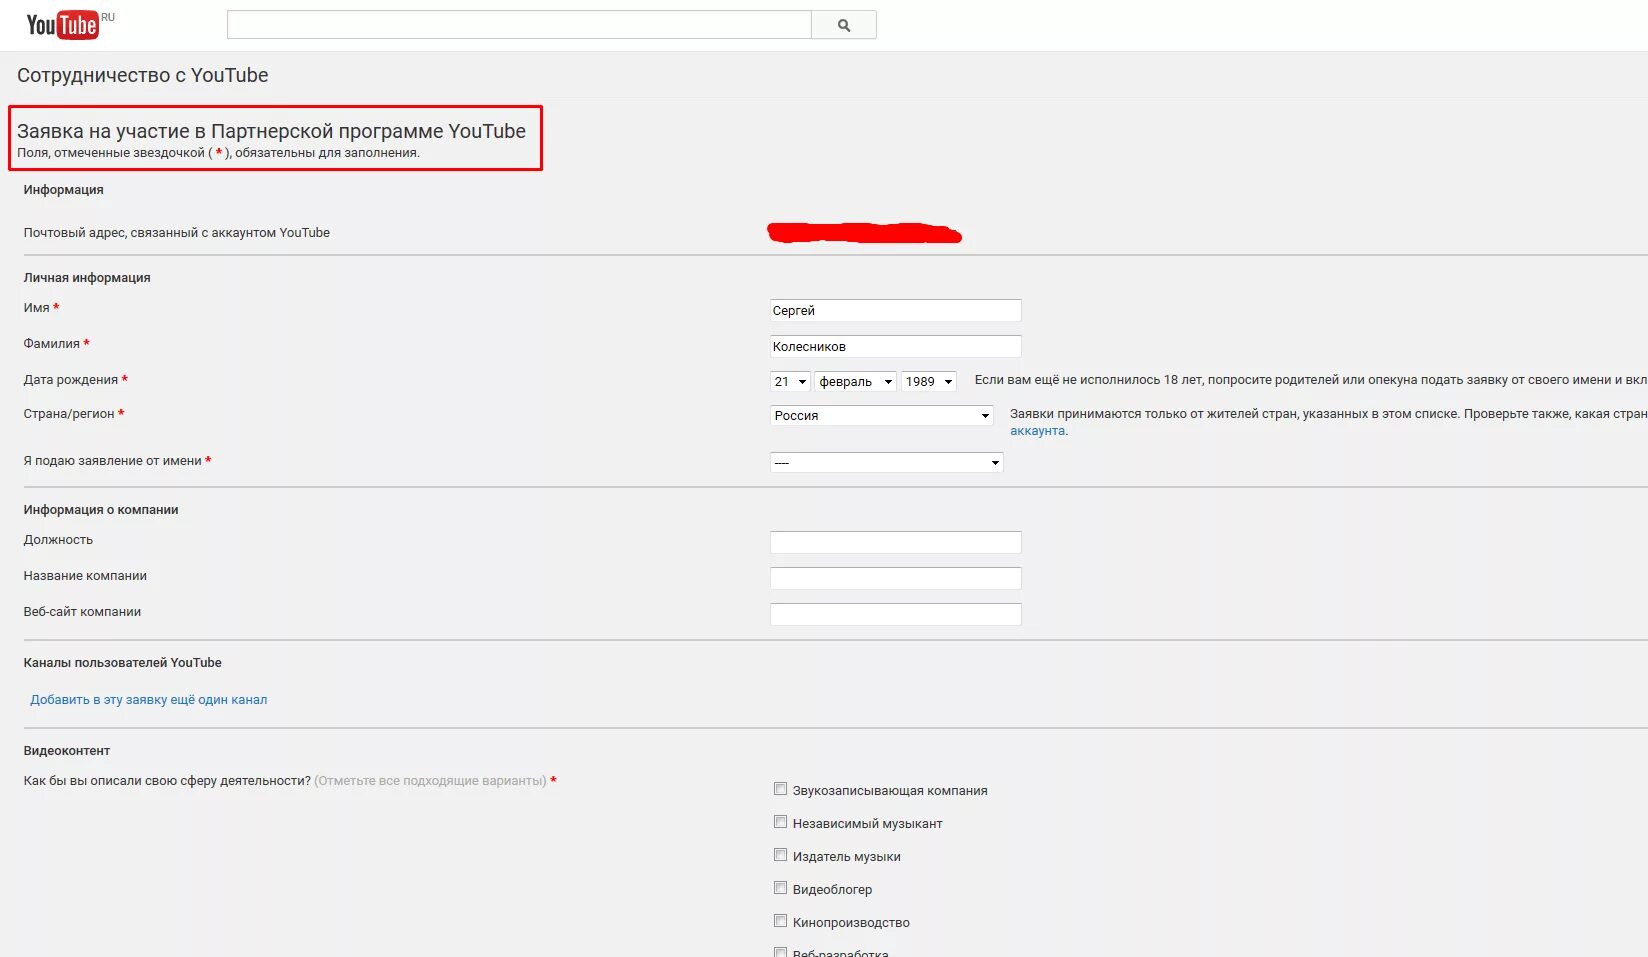
Task: Check the Видеоблогер checkbox
Action: point(780,888)
